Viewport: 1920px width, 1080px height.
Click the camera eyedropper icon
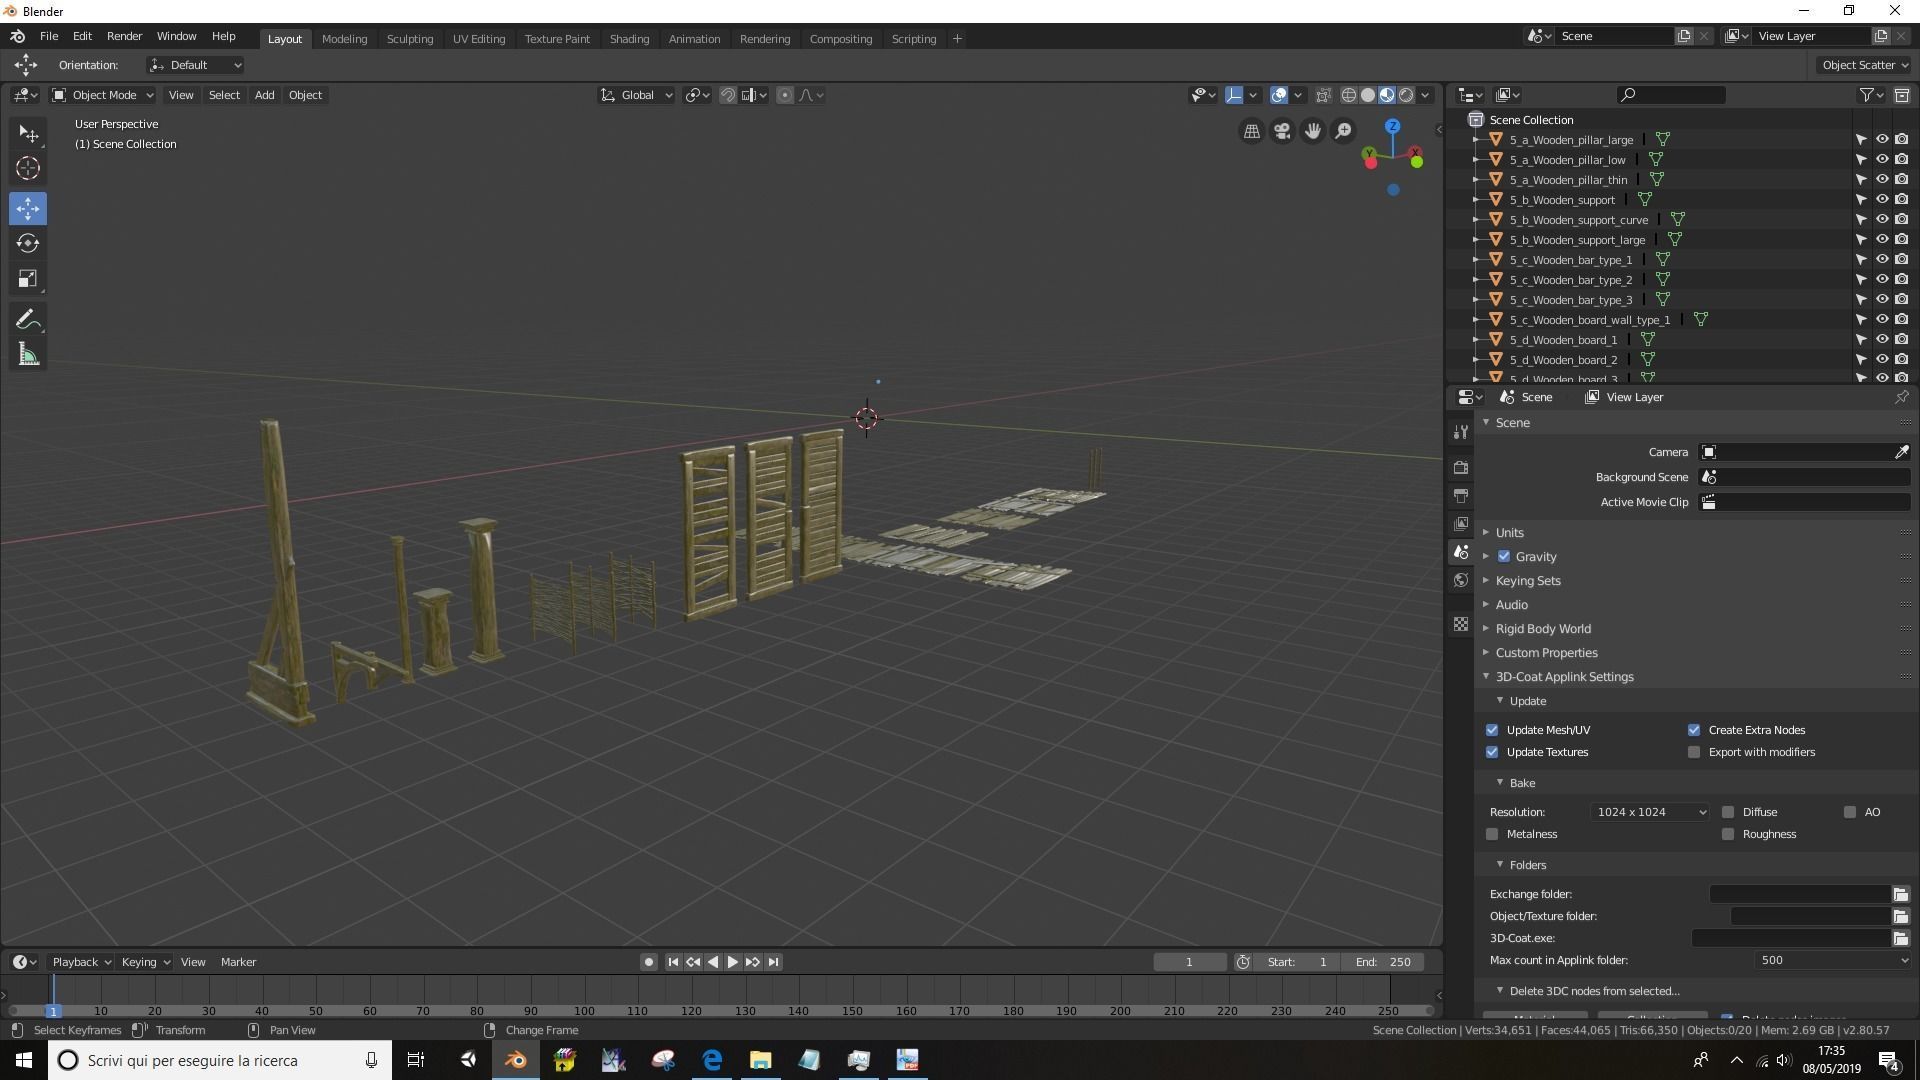click(x=1901, y=452)
